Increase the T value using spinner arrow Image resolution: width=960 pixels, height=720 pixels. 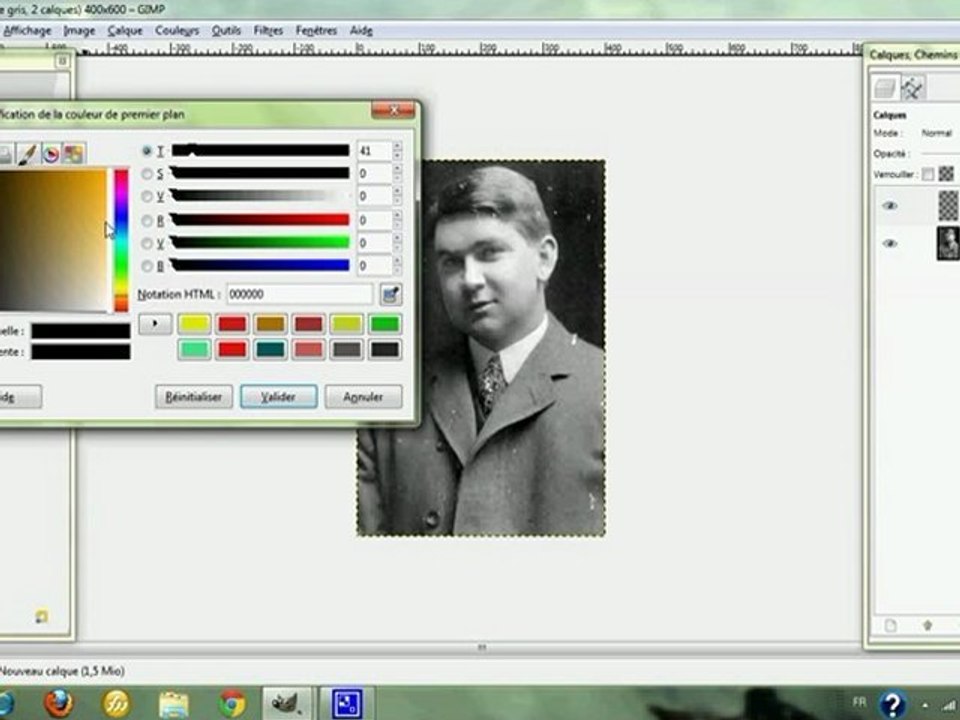point(397,146)
